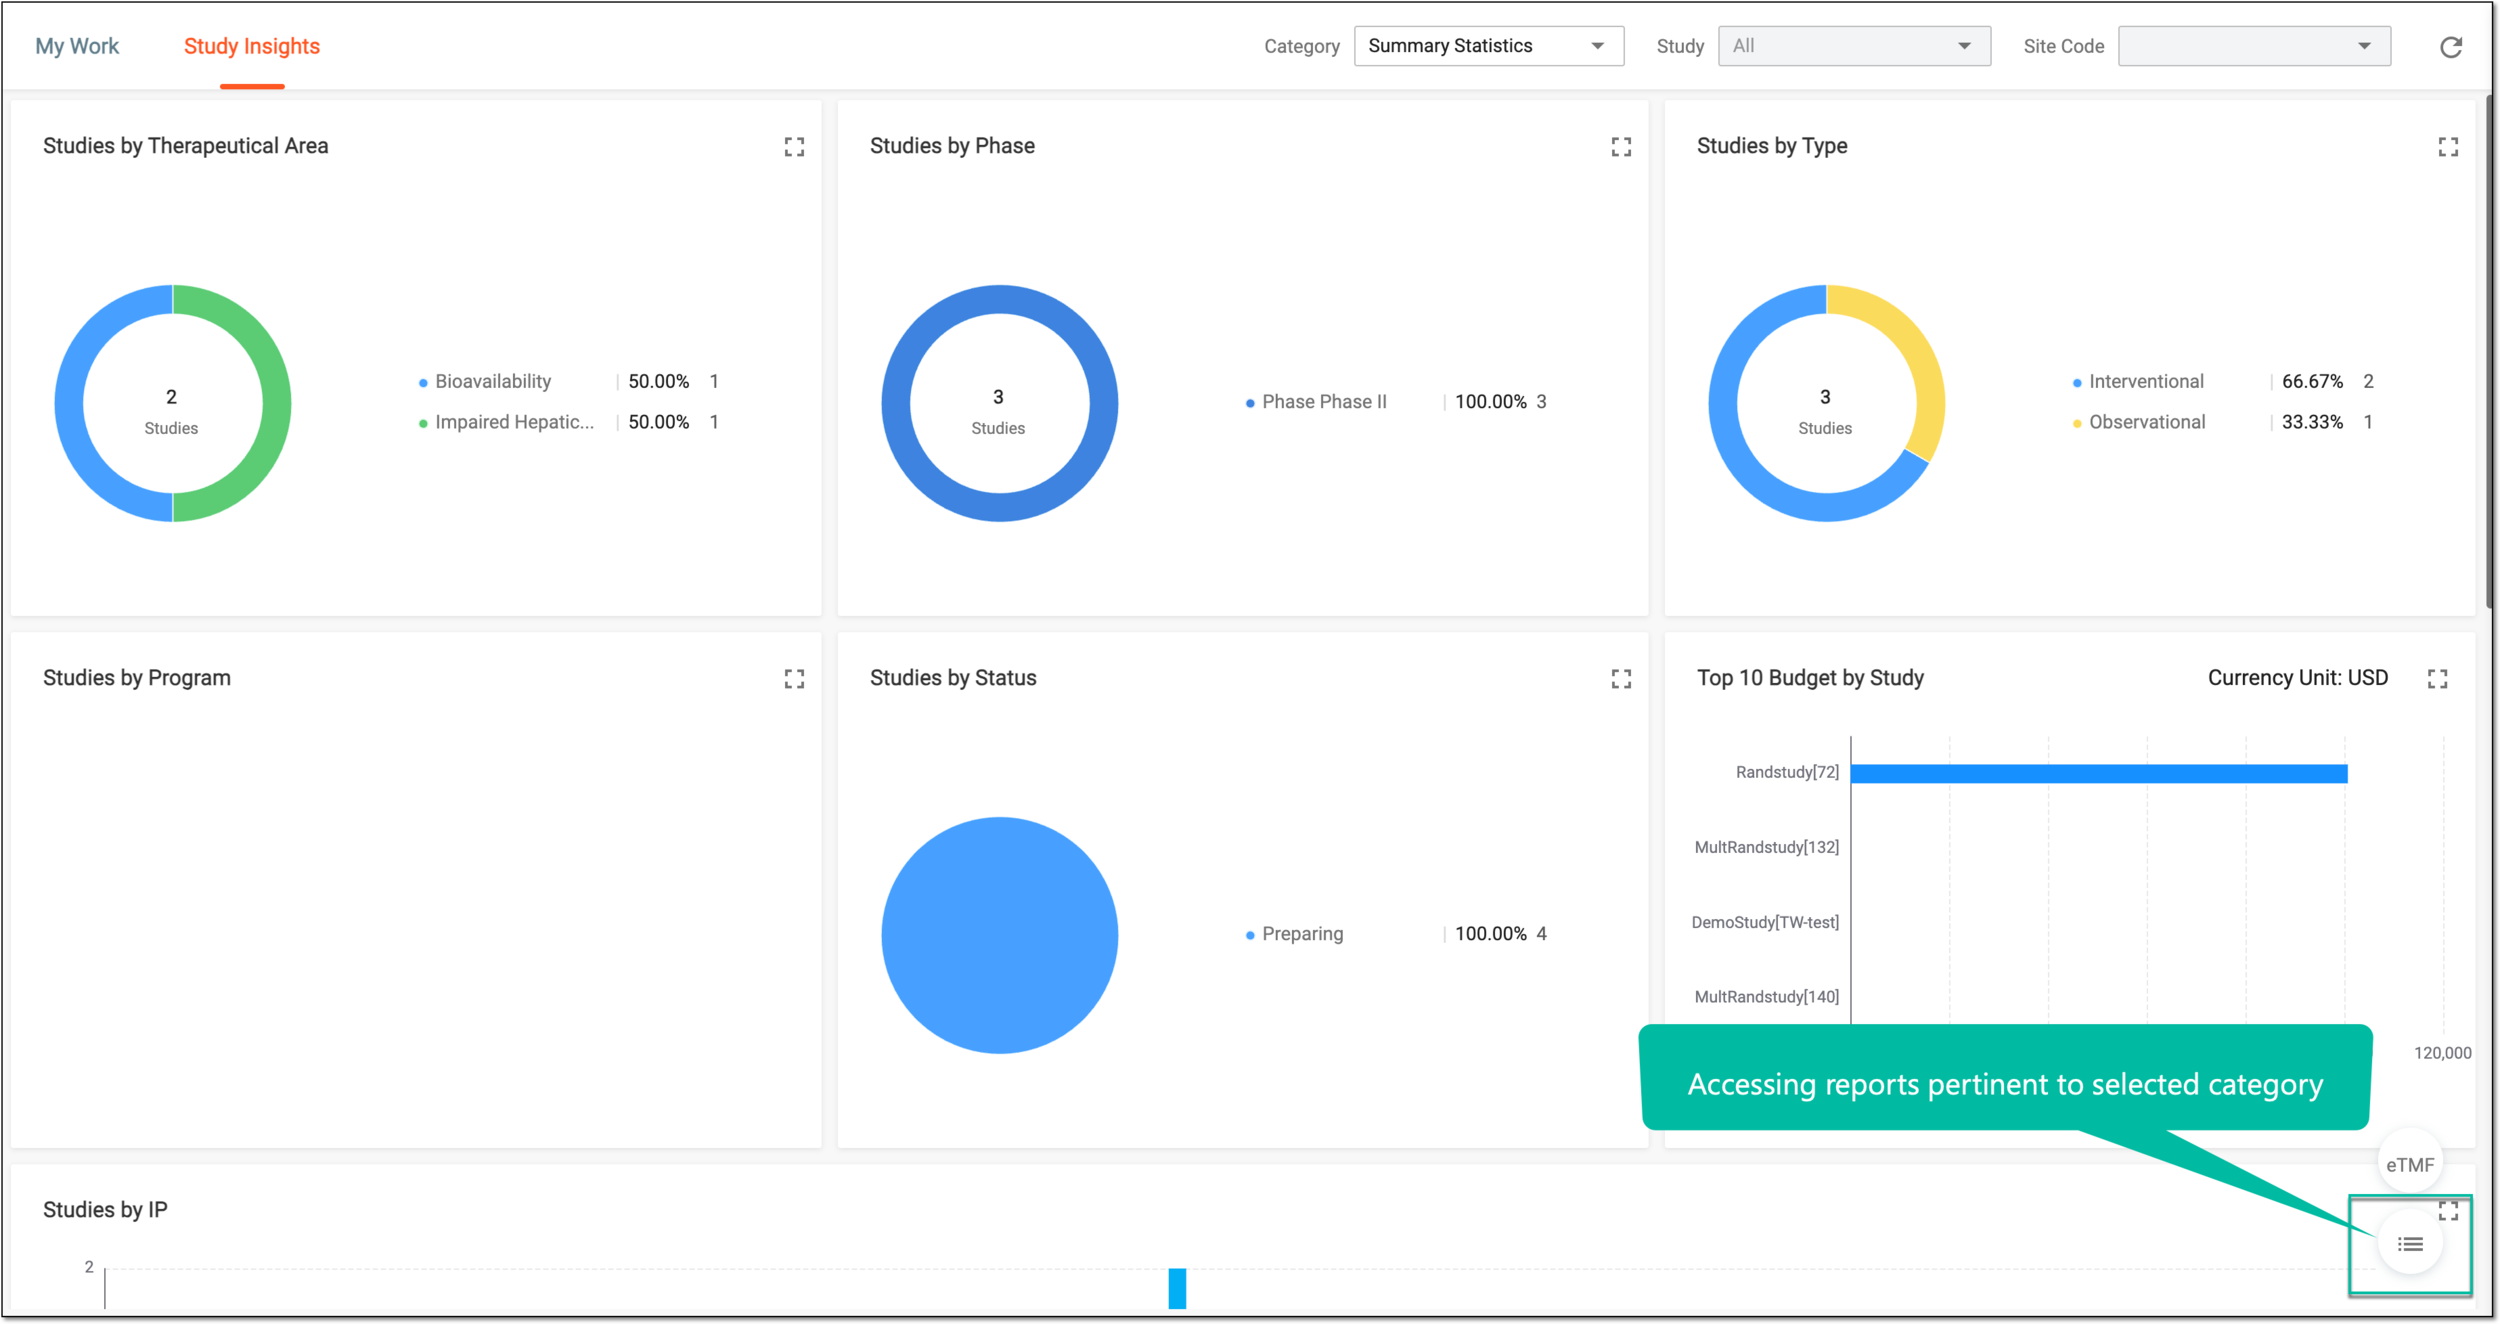Click the blue bar in Studies by IP chart

pos(1177,1288)
